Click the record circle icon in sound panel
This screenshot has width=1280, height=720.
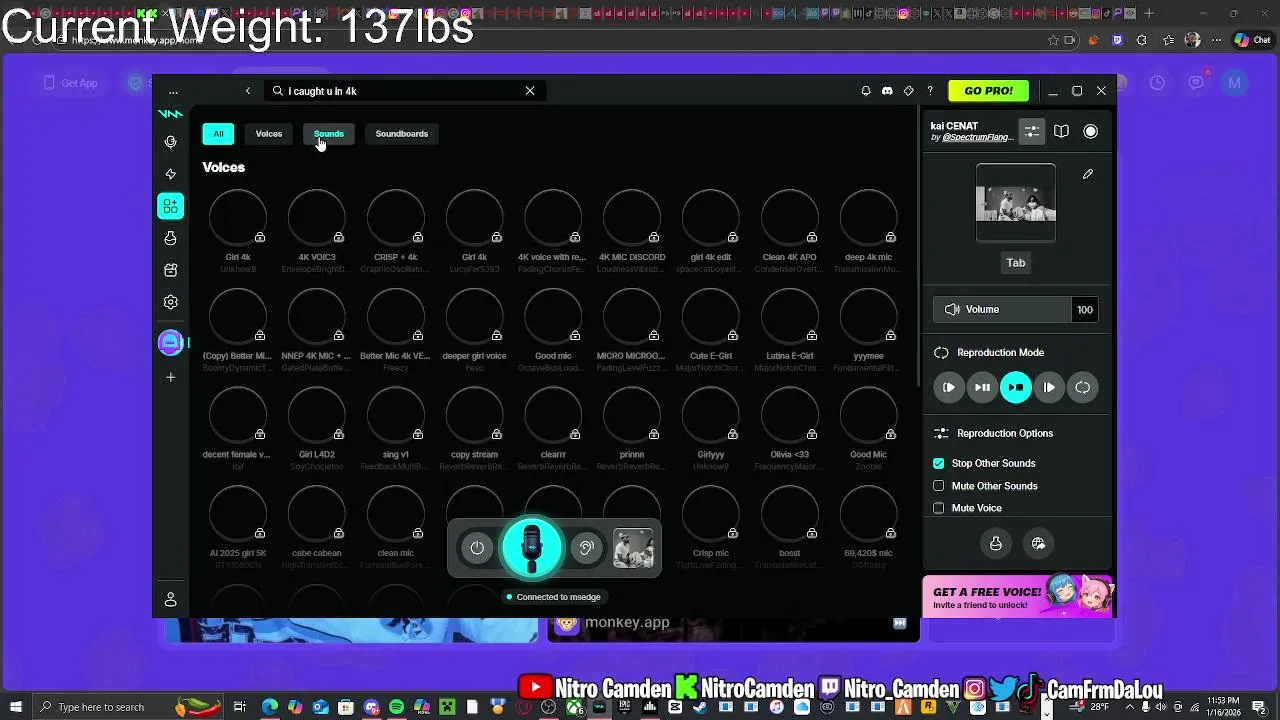(1091, 131)
